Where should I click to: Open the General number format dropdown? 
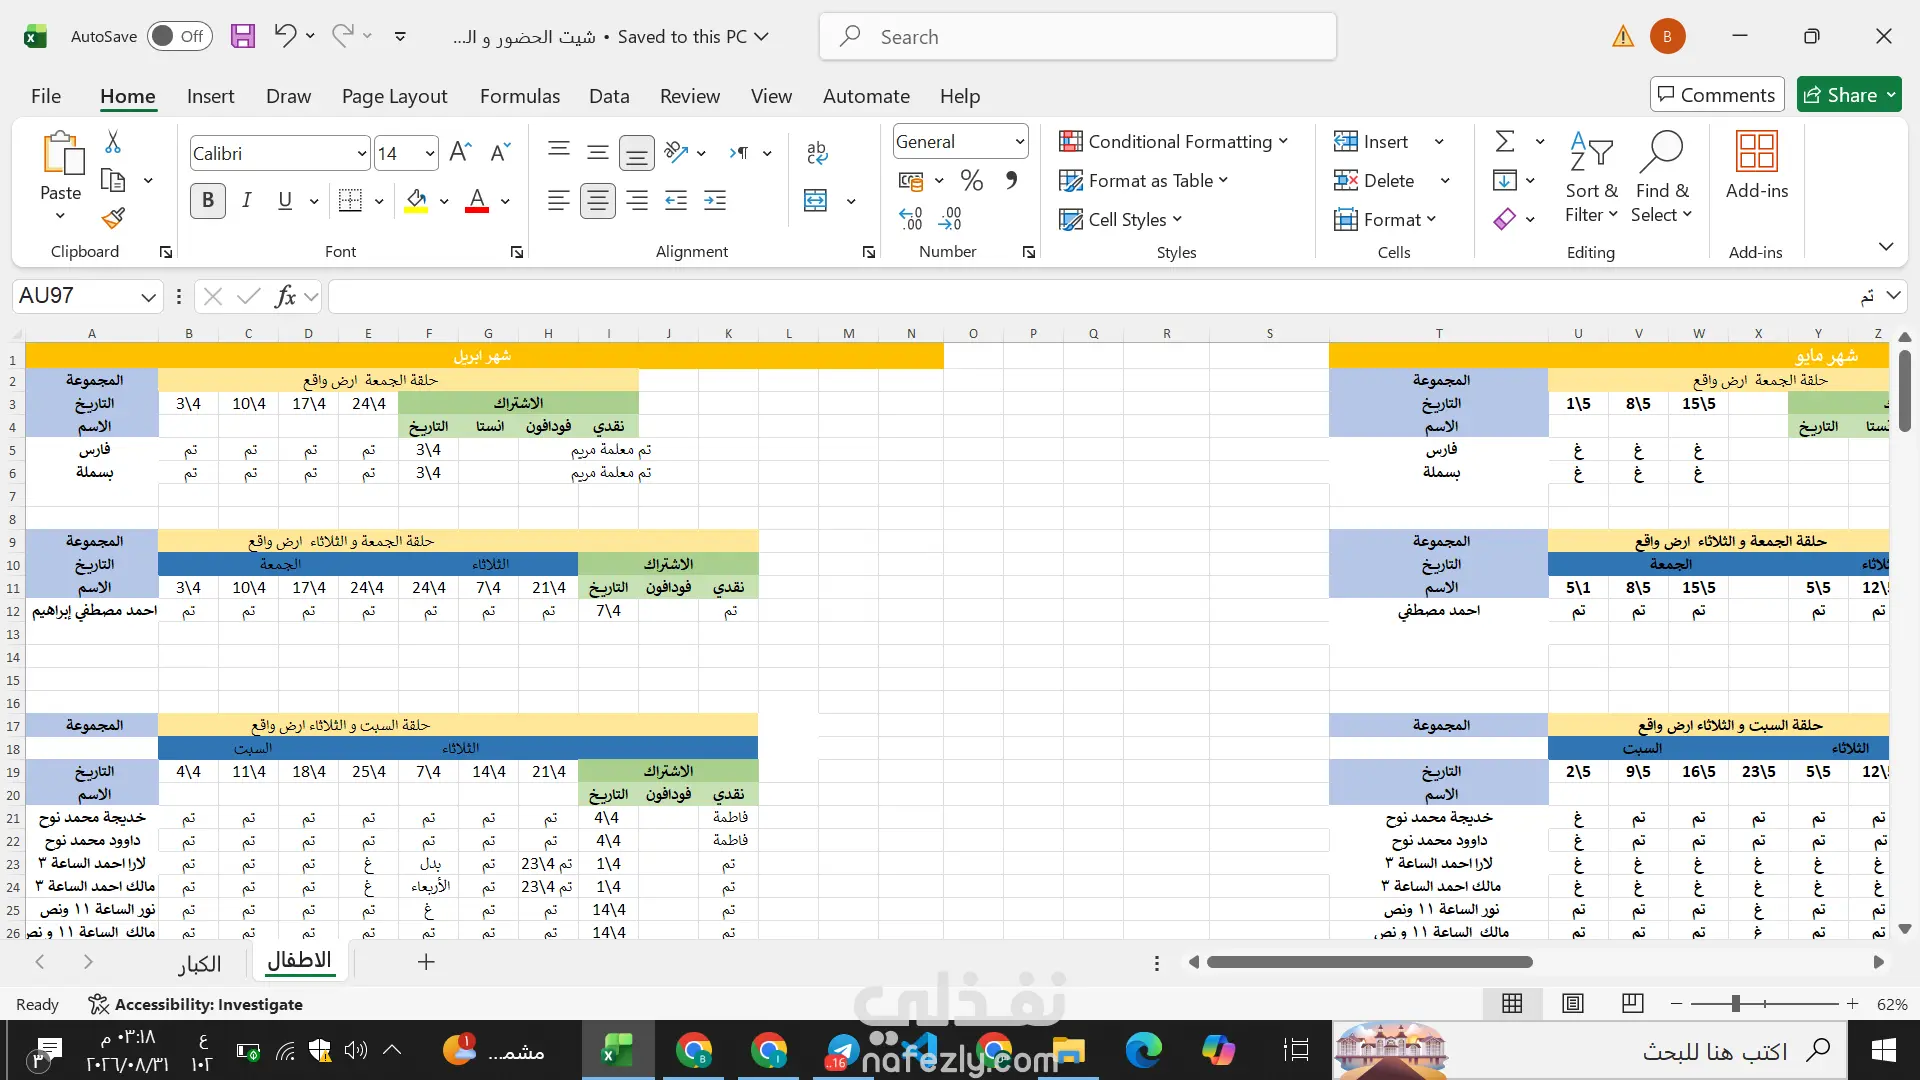1019,141
